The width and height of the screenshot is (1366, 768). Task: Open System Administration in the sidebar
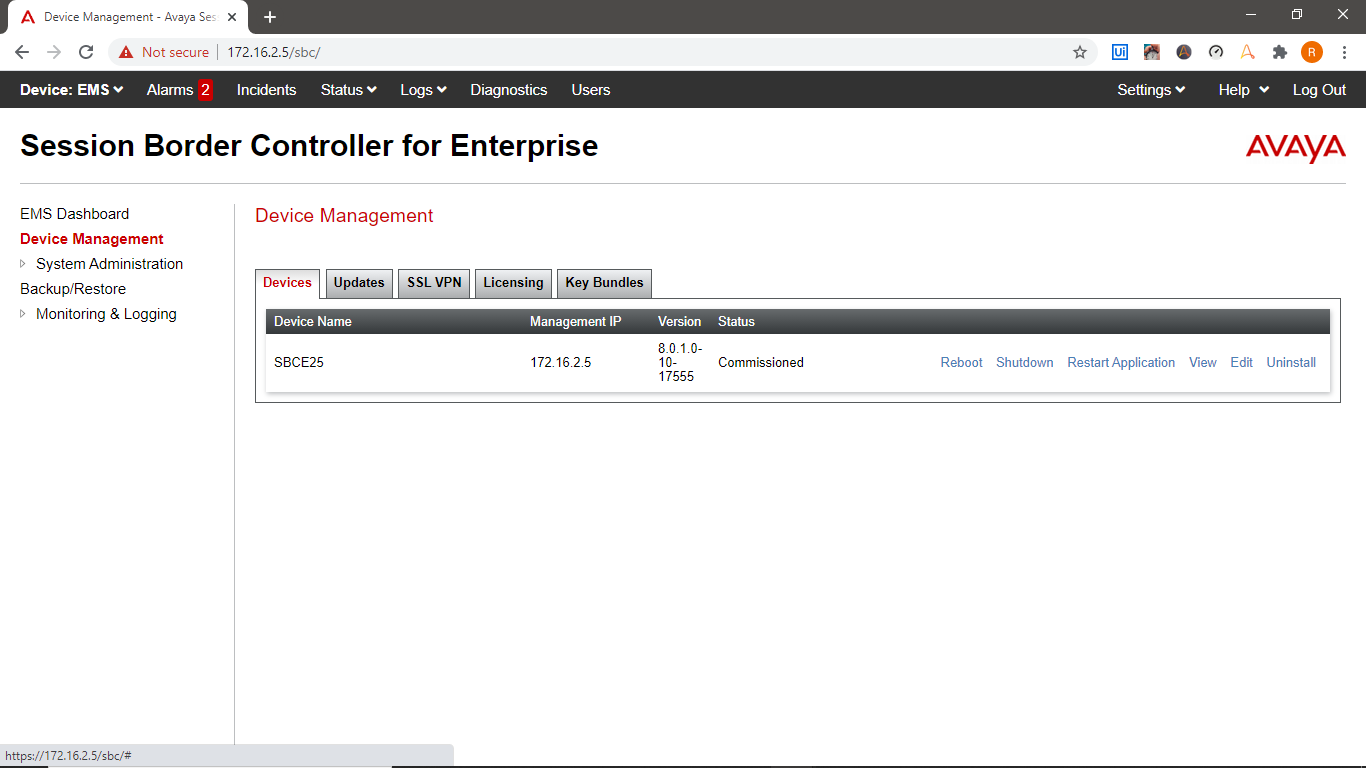point(110,264)
